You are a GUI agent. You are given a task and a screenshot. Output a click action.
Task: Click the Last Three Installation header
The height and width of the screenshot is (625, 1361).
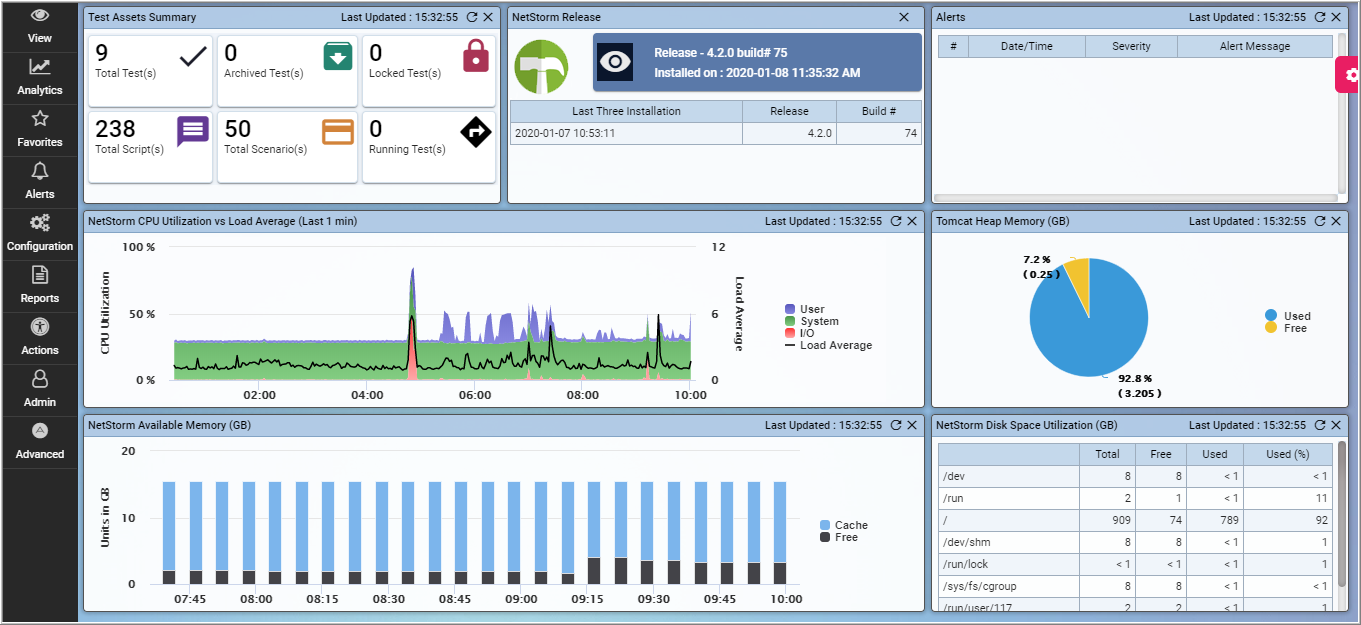tap(626, 111)
